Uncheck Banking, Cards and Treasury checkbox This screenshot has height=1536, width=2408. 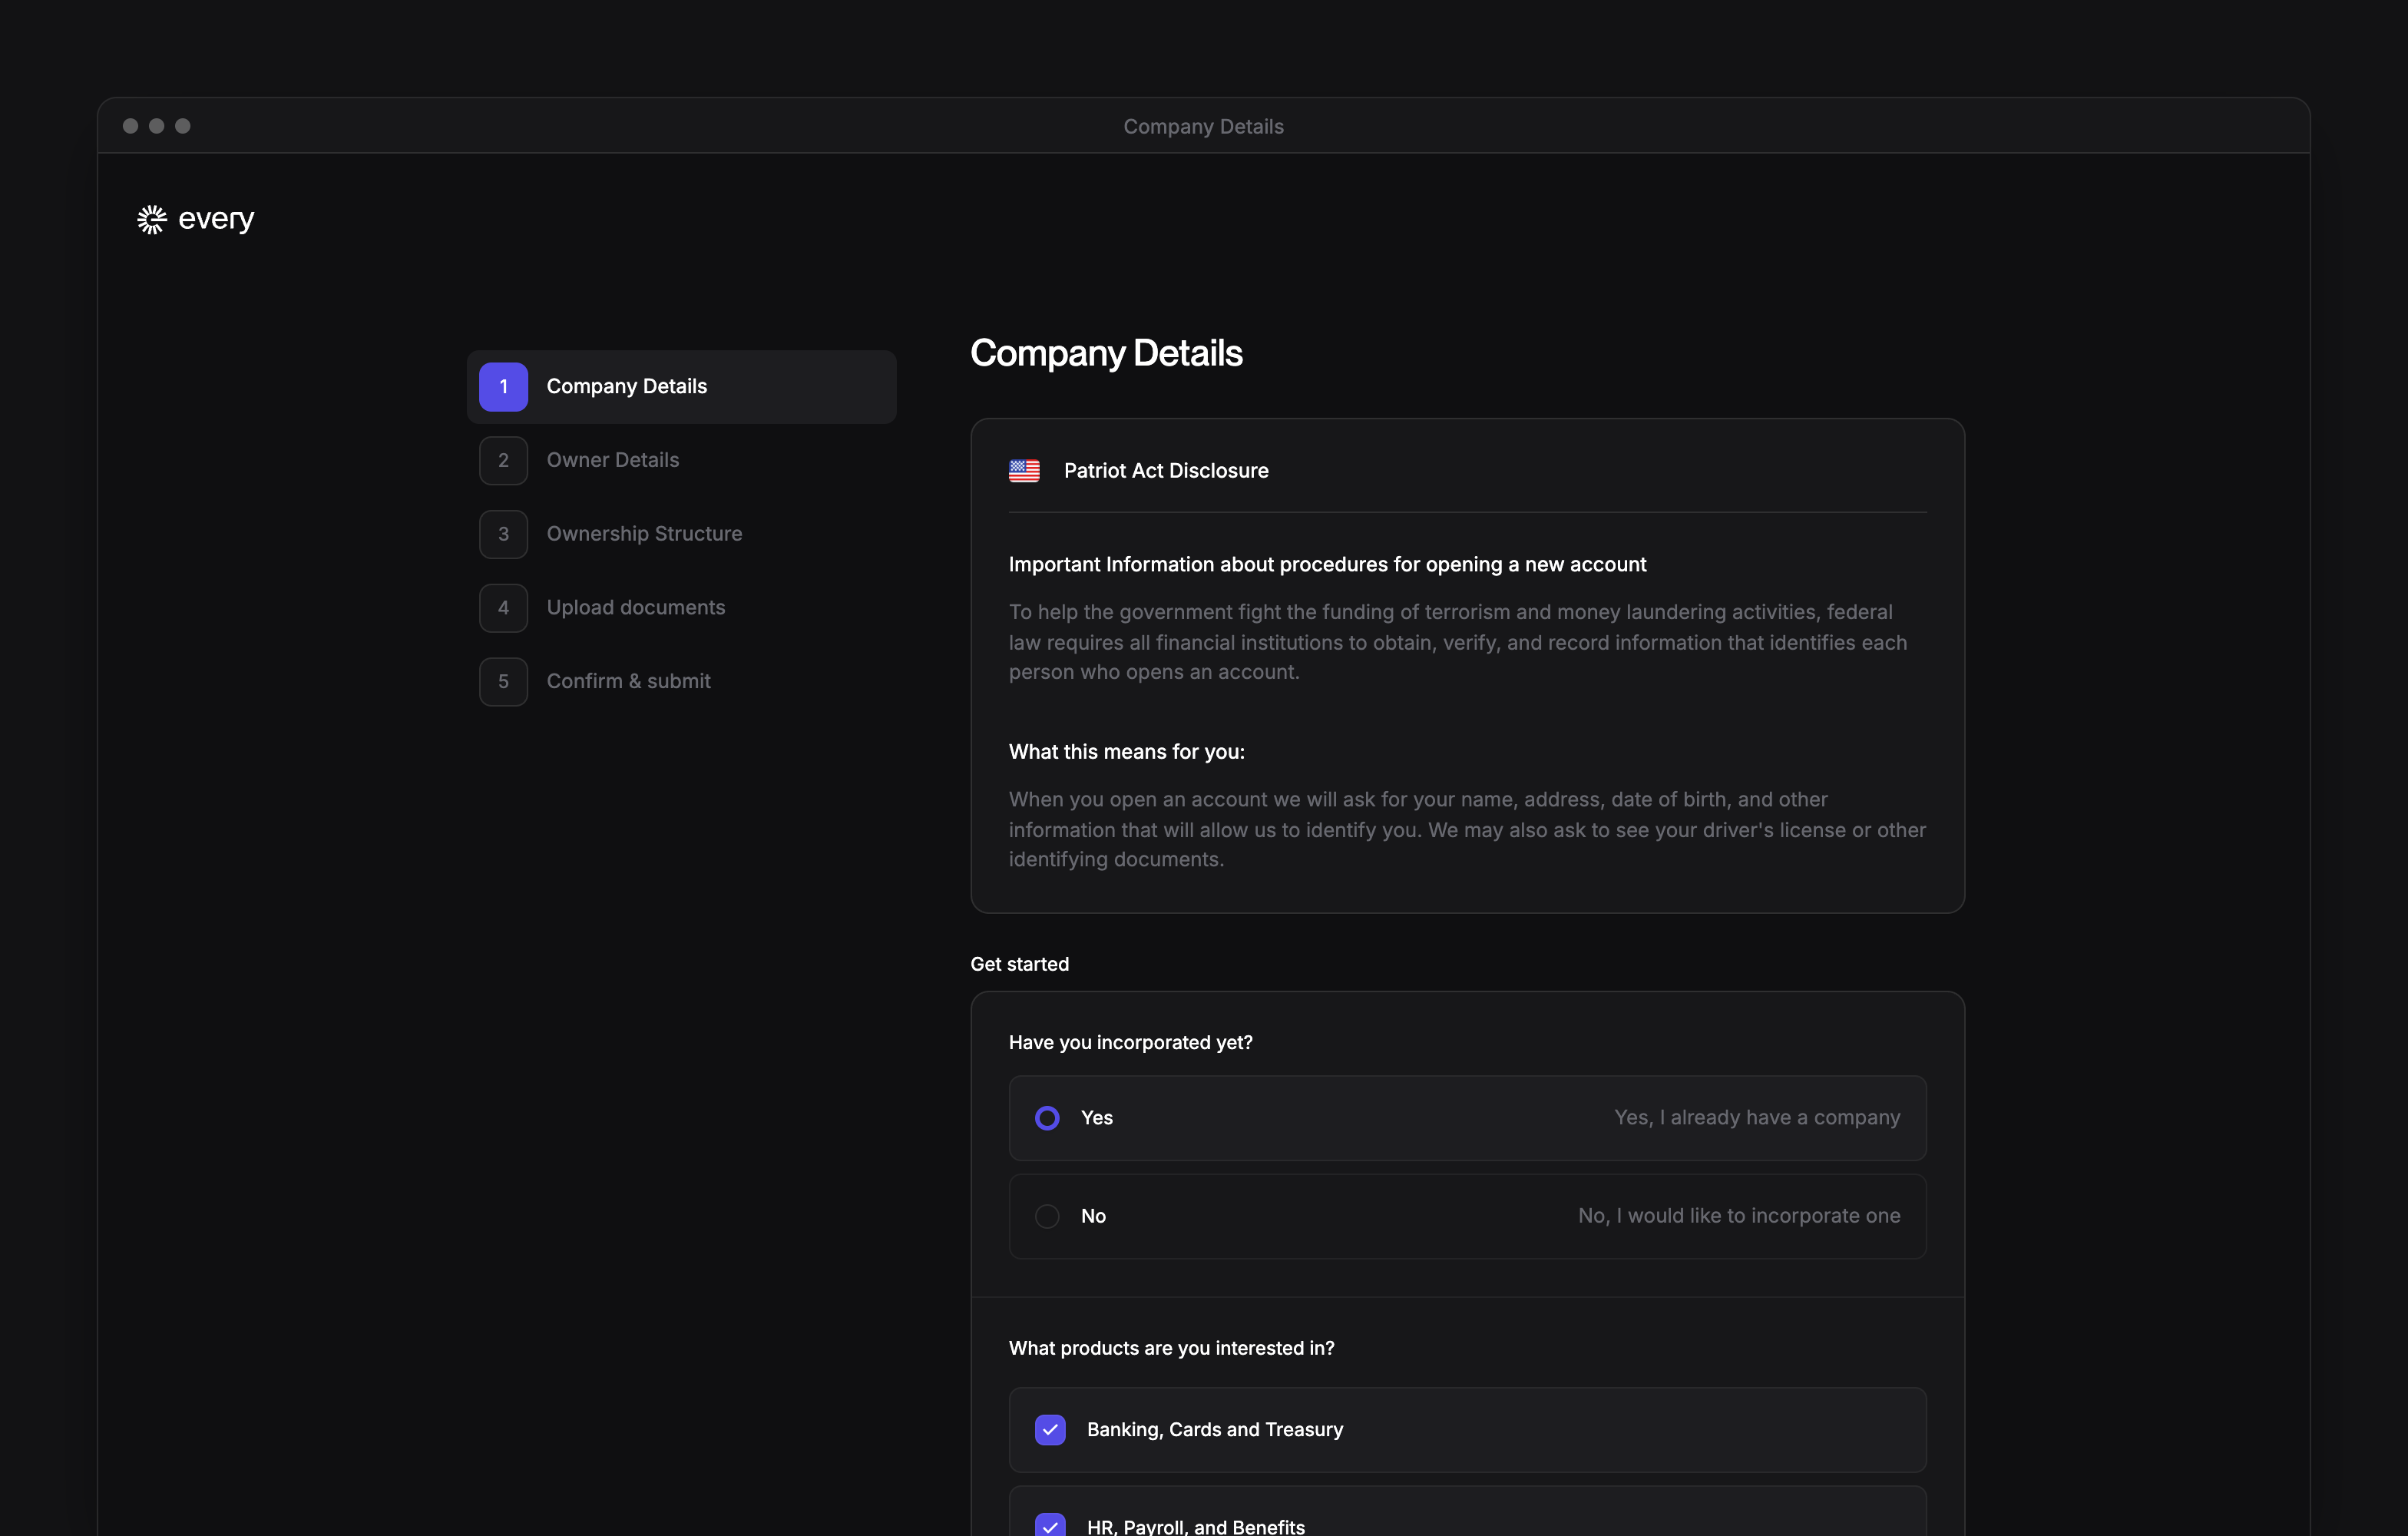(x=1050, y=1430)
